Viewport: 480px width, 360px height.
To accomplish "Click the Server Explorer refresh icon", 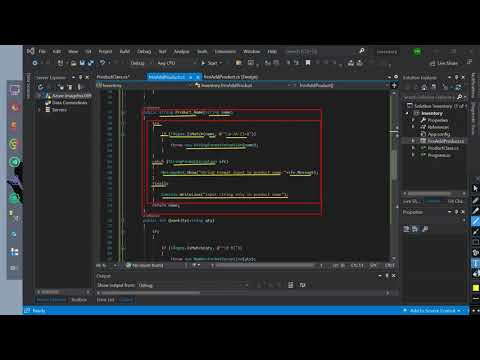I will tap(41, 87).
